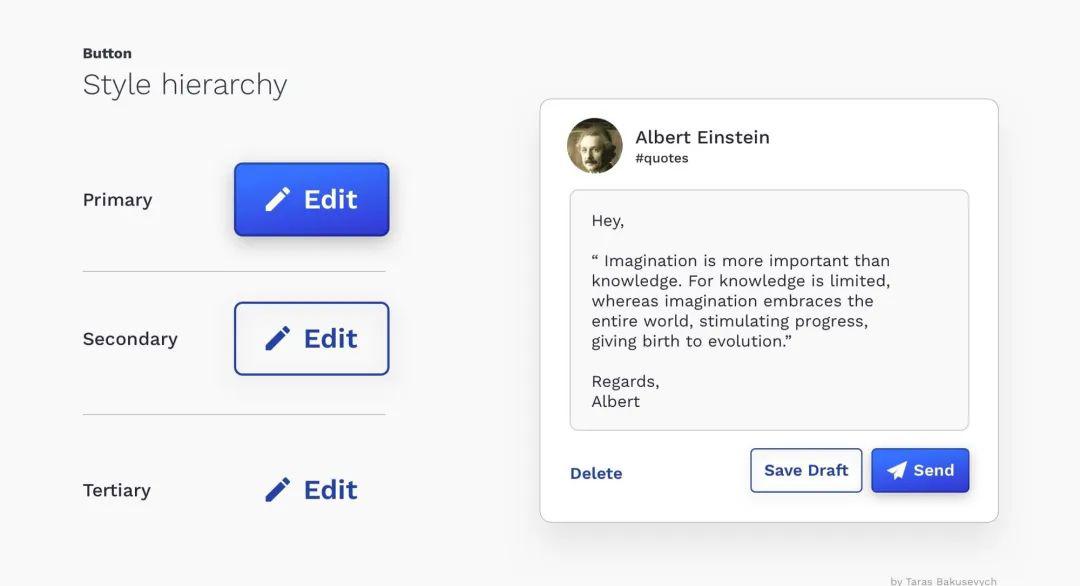The image size is (1080, 586).
Task: Send the message with the Send button
Action: coord(920,470)
